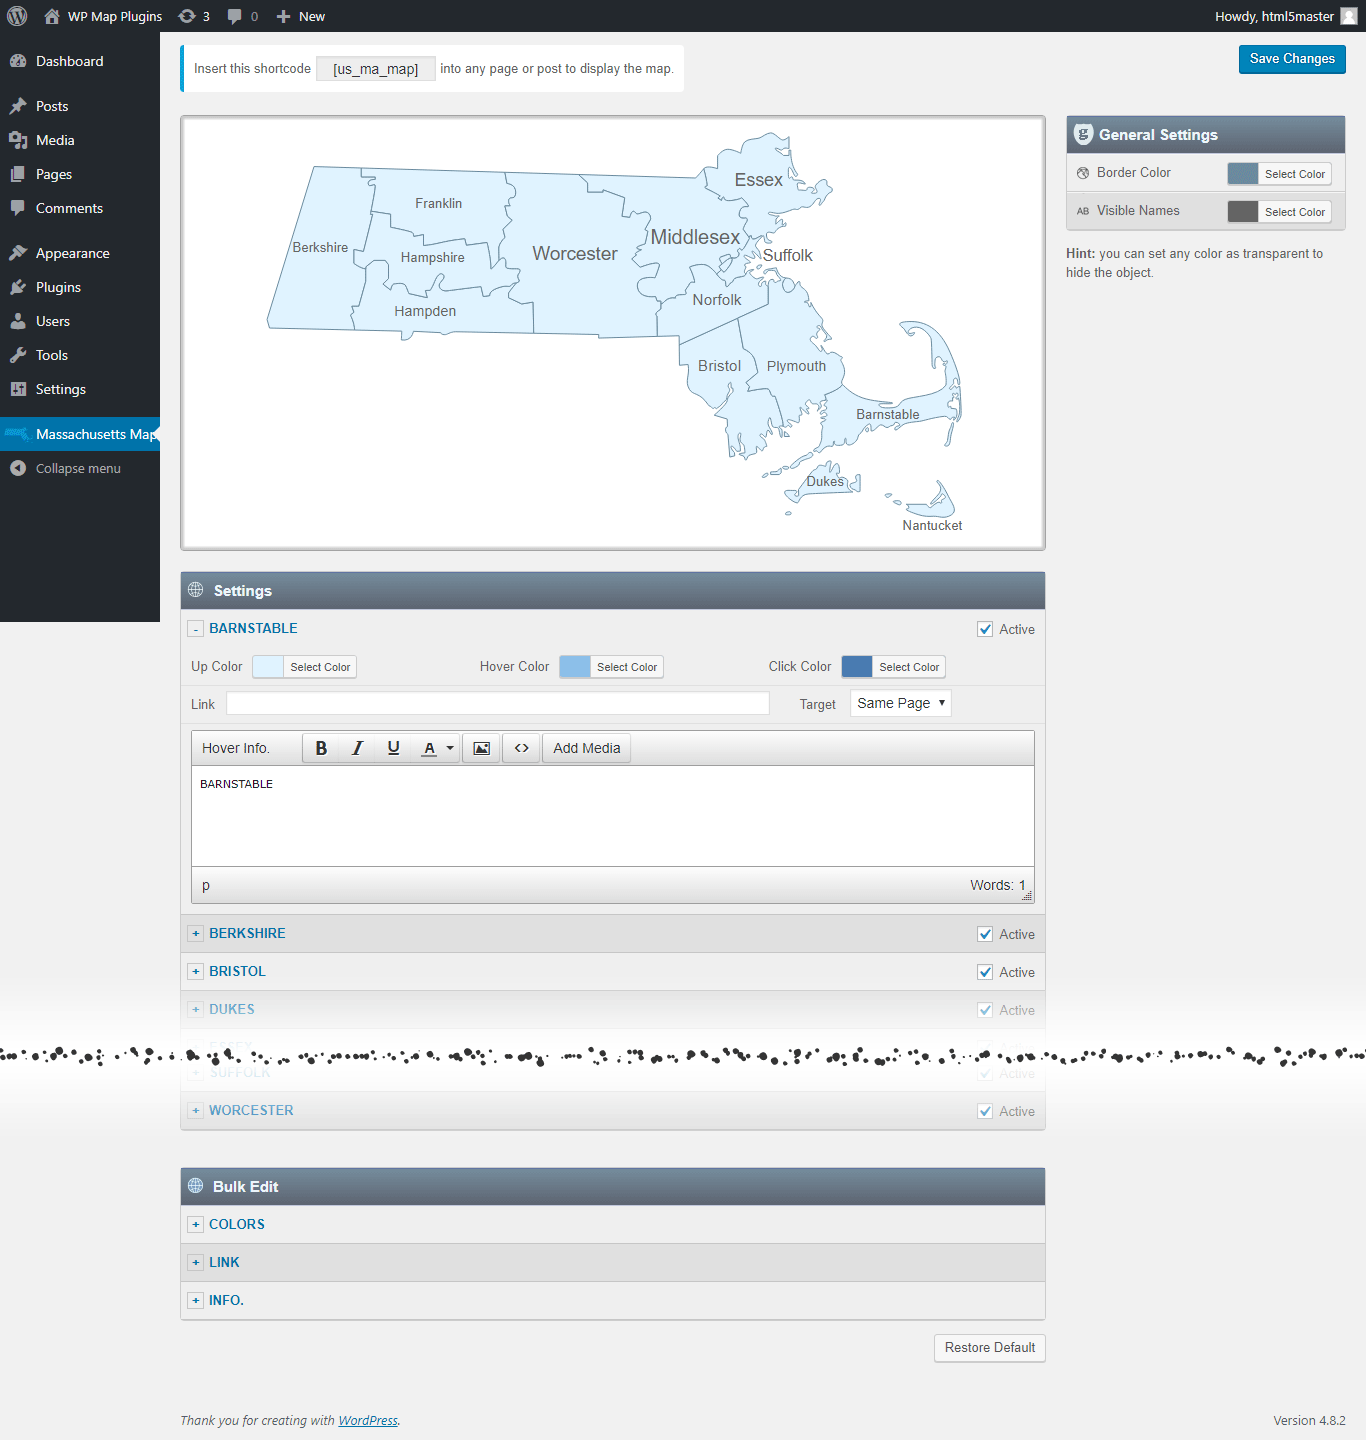Image resolution: width=1366 pixels, height=1441 pixels.
Task: Click the Up Color swatch
Action: pos(268,667)
